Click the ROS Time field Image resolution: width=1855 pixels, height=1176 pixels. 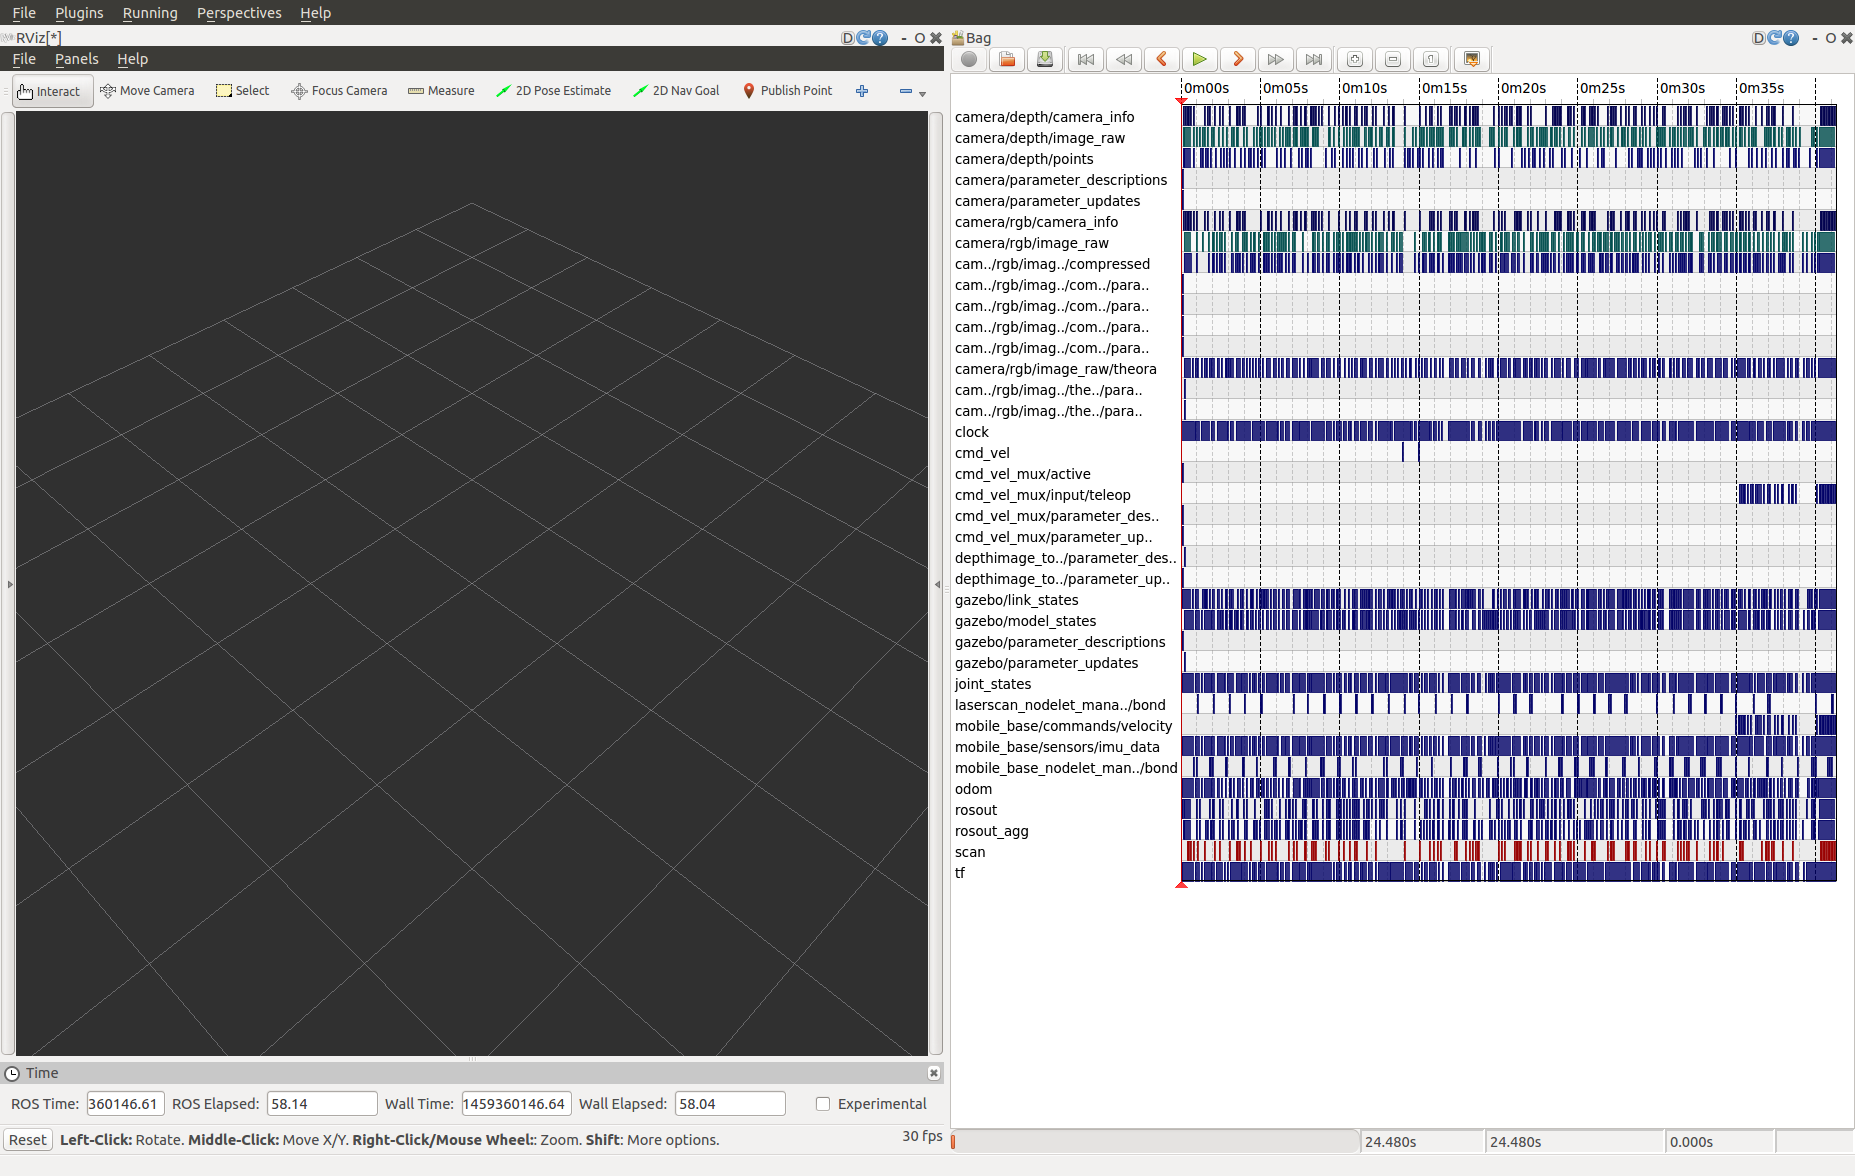point(125,1104)
